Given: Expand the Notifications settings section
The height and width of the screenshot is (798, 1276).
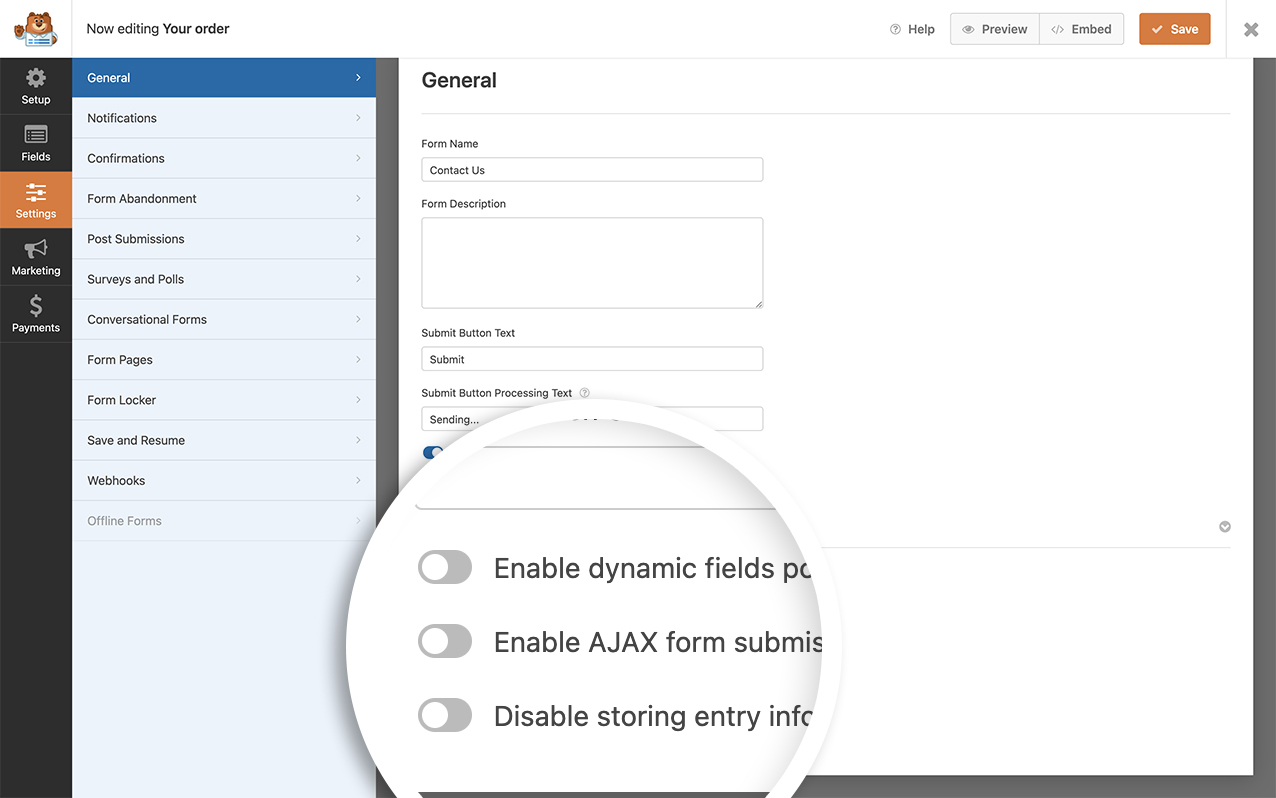Looking at the screenshot, I should pyautogui.click(x=224, y=117).
